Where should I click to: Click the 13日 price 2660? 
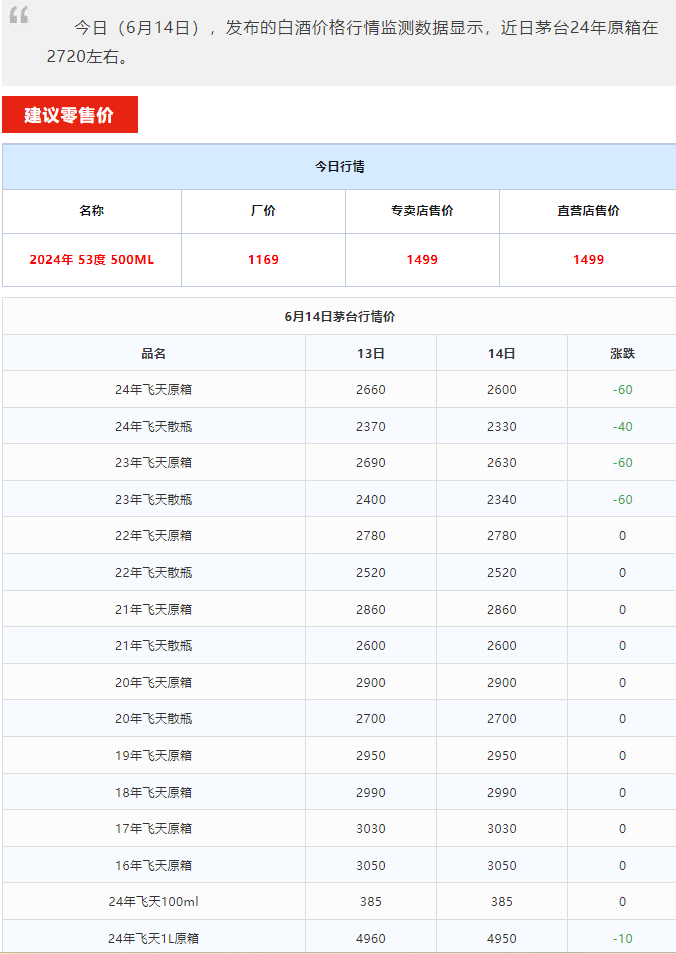pyautogui.click(x=371, y=389)
